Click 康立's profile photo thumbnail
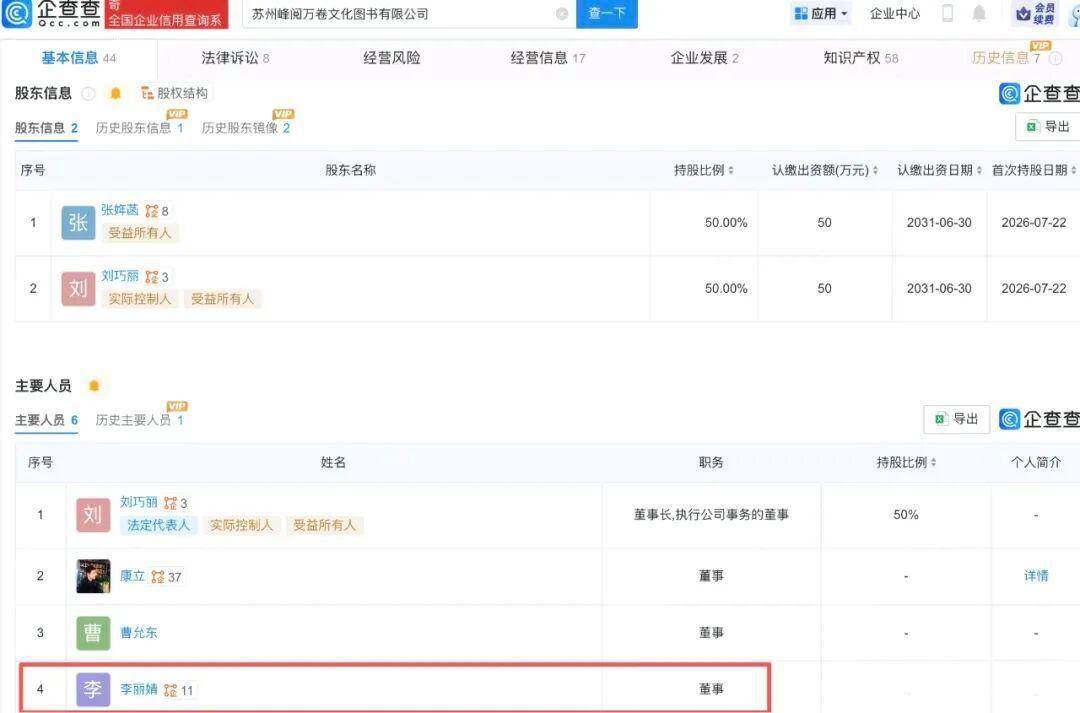1080x713 pixels. tap(93, 576)
